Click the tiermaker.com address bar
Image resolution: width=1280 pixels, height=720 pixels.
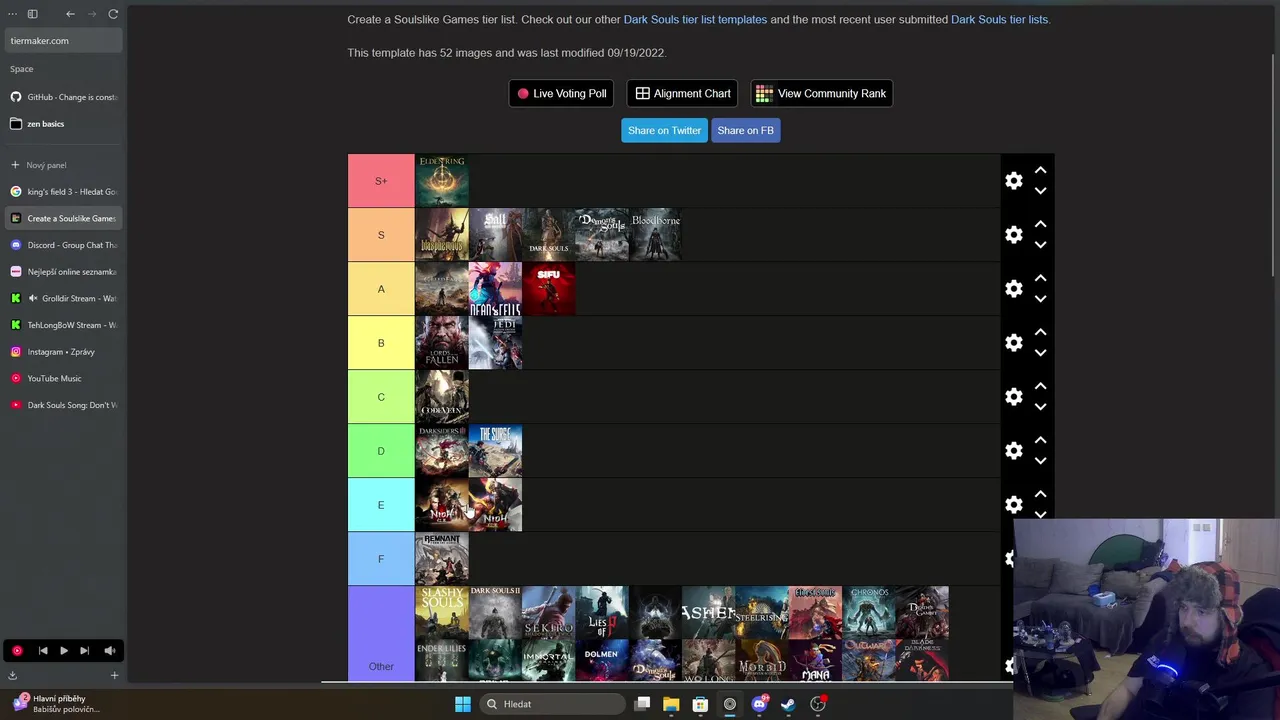point(63,41)
